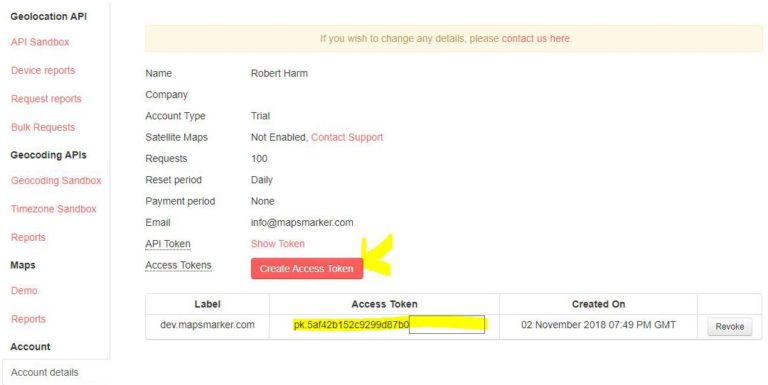Click Show Token link

[x=278, y=243]
